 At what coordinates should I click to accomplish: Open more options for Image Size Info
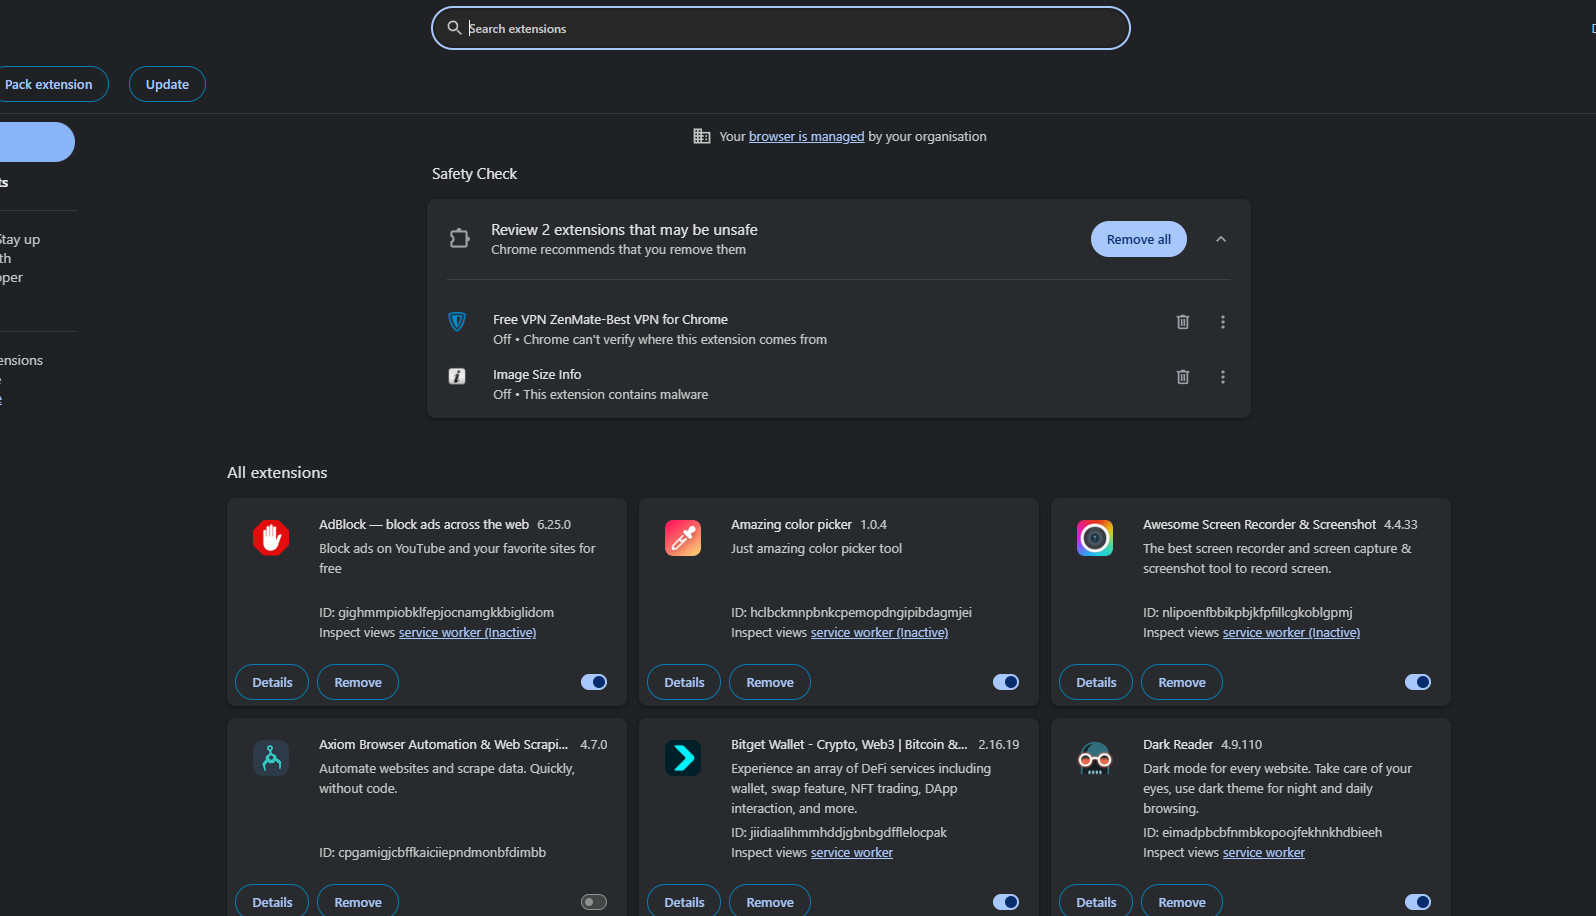point(1222,377)
